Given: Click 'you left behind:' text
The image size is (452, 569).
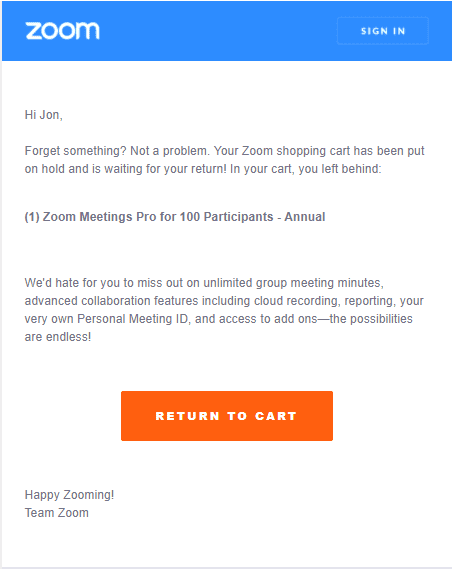Looking at the screenshot, I should click(x=340, y=169).
